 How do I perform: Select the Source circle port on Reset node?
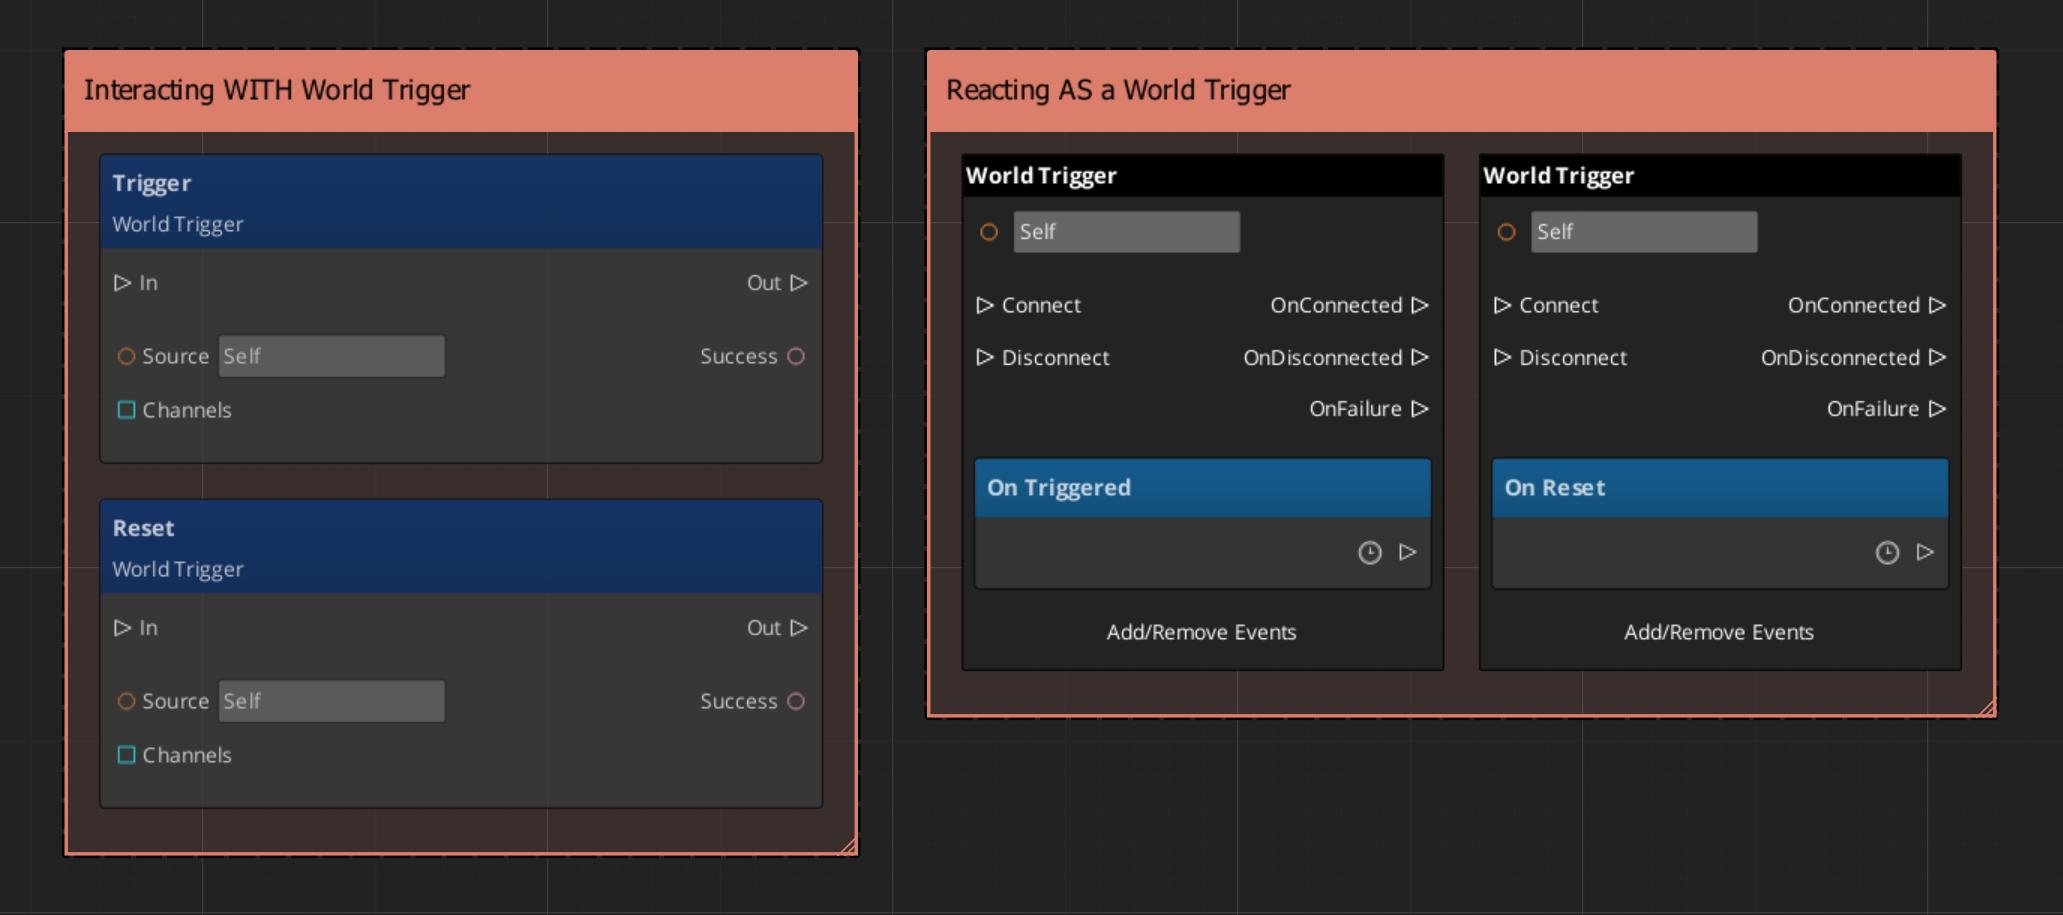(x=127, y=702)
